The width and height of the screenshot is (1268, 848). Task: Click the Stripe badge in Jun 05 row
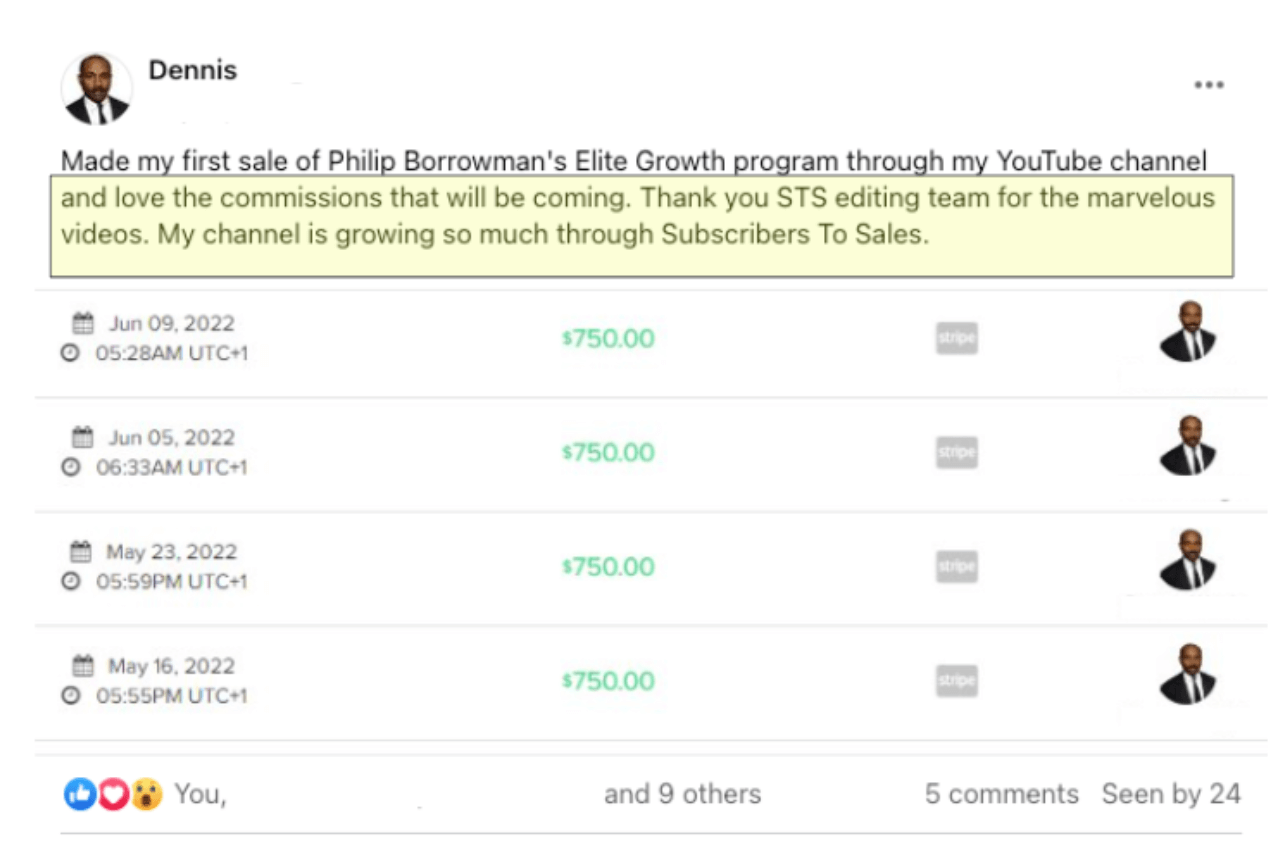pyautogui.click(x=956, y=452)
